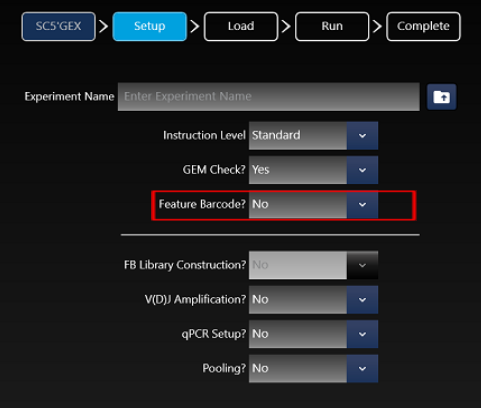Viewport: 481px width, 408px height.
Task: Expand the Pooling dropdown arrow
Action: 362,369
